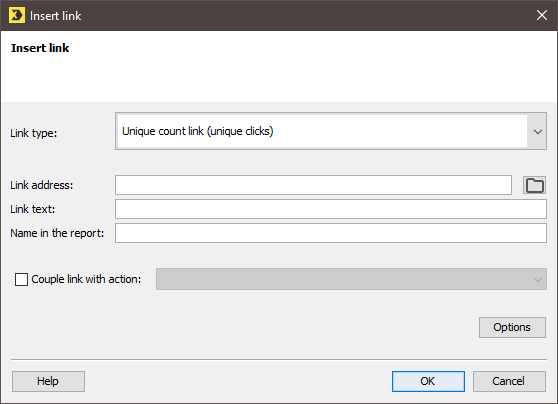Focus the Link text input field
The height and width of the screenshot is (404, 558).
click(x=331, y=209)
